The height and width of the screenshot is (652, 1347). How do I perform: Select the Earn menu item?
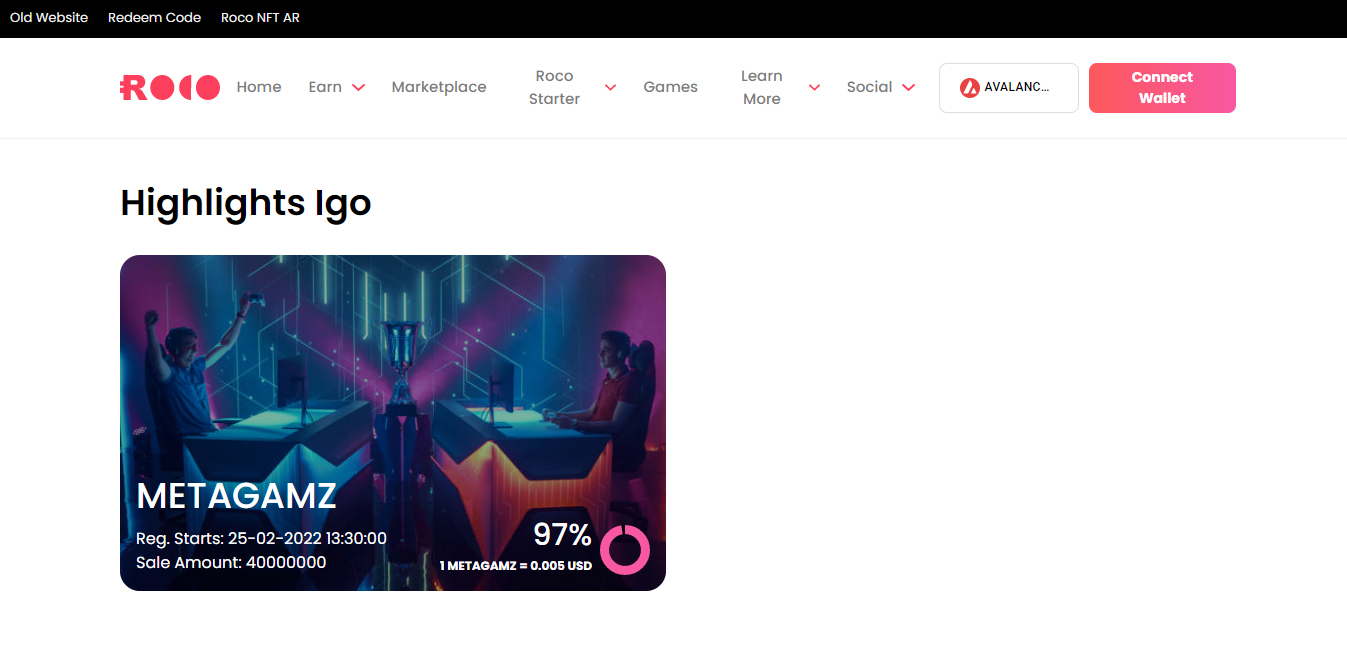point(325,87)
